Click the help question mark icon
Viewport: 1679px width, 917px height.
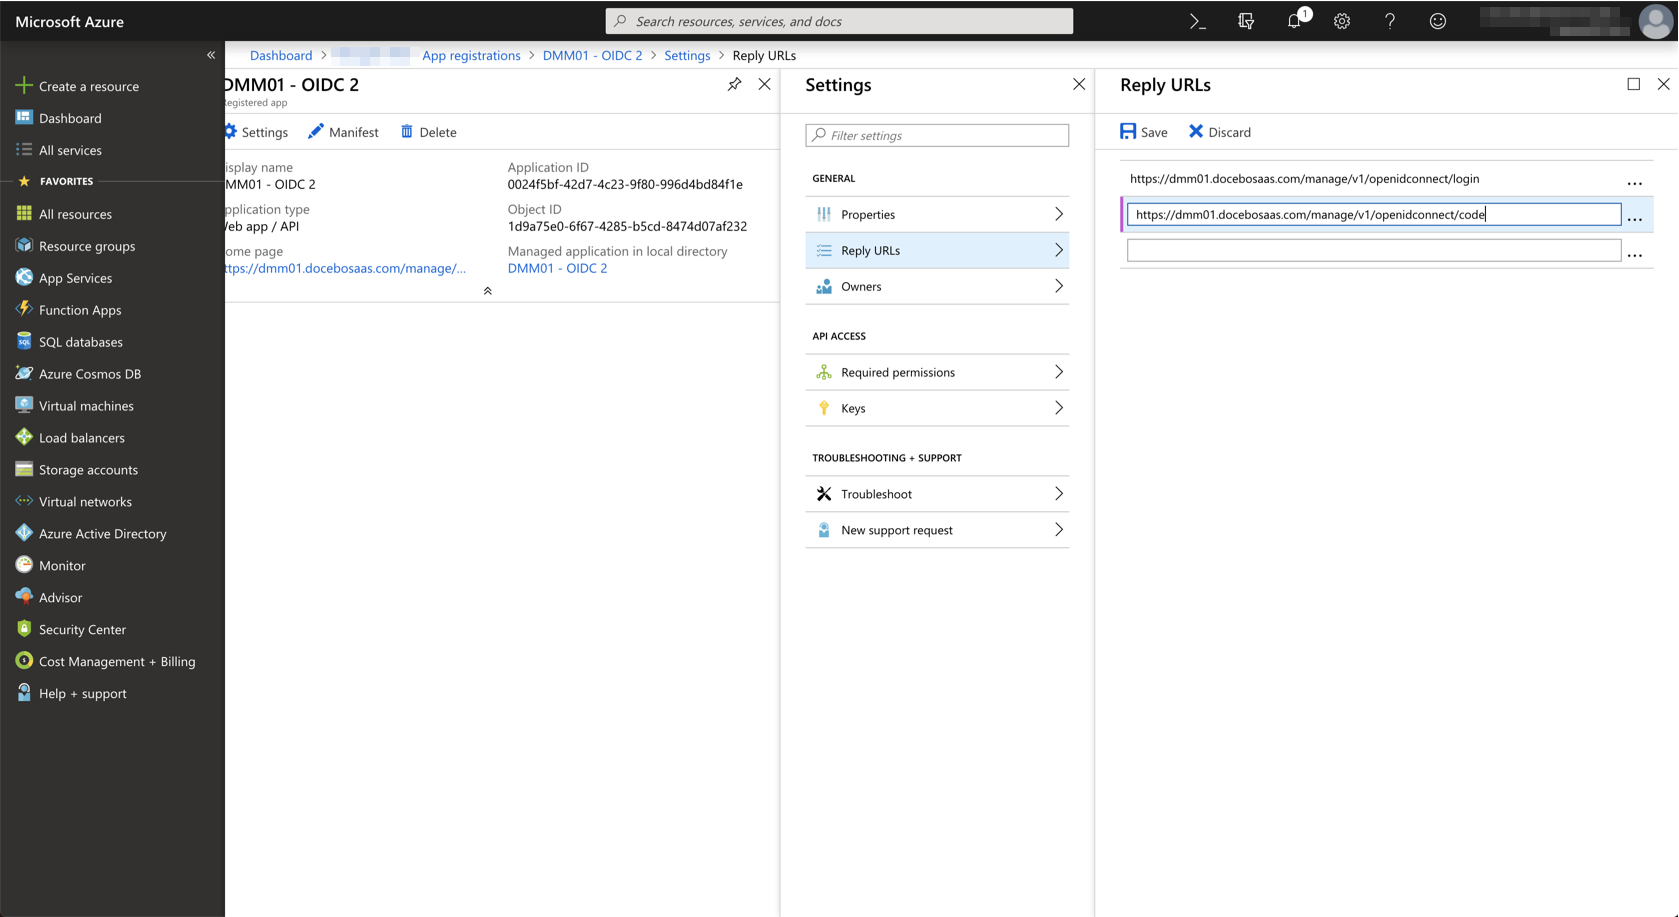click(x=1389, y=21)
